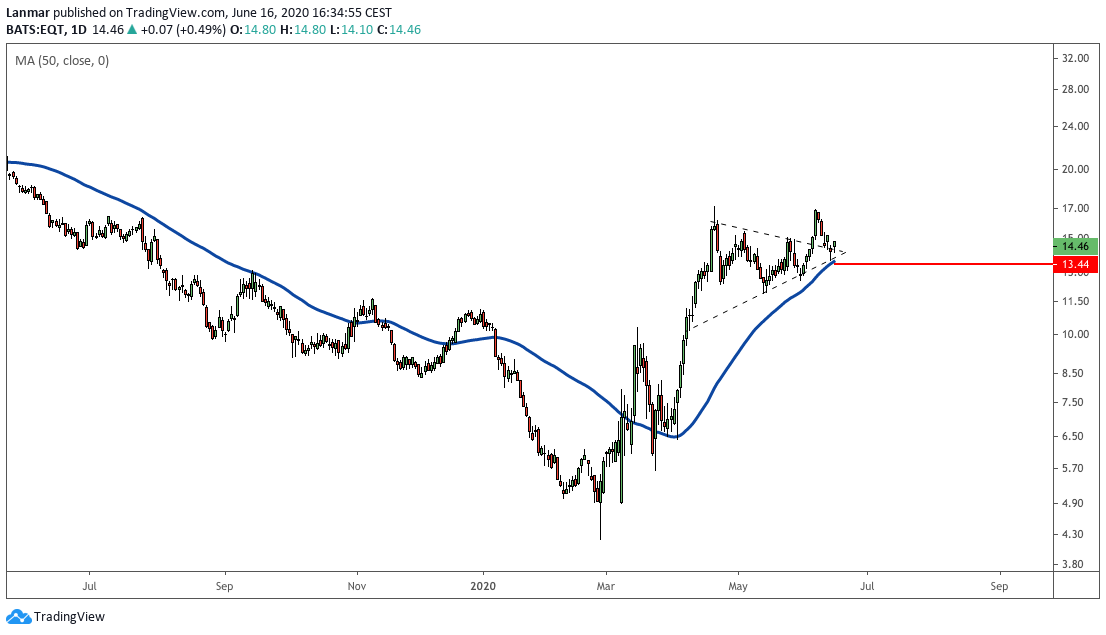This screenshot has height=635, width=1106.
Task: Click the 11.50 price axis label
Action: [1076, 301]
